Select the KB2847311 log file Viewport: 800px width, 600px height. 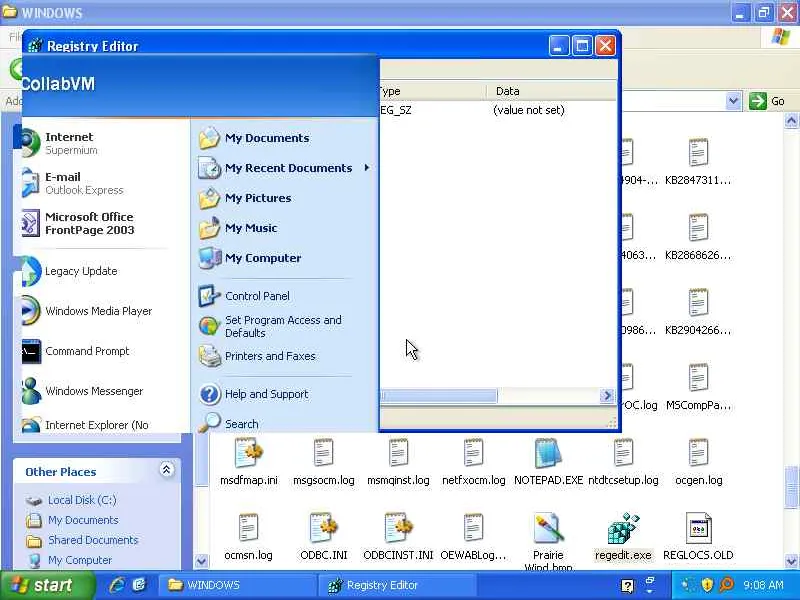point(698,162)
